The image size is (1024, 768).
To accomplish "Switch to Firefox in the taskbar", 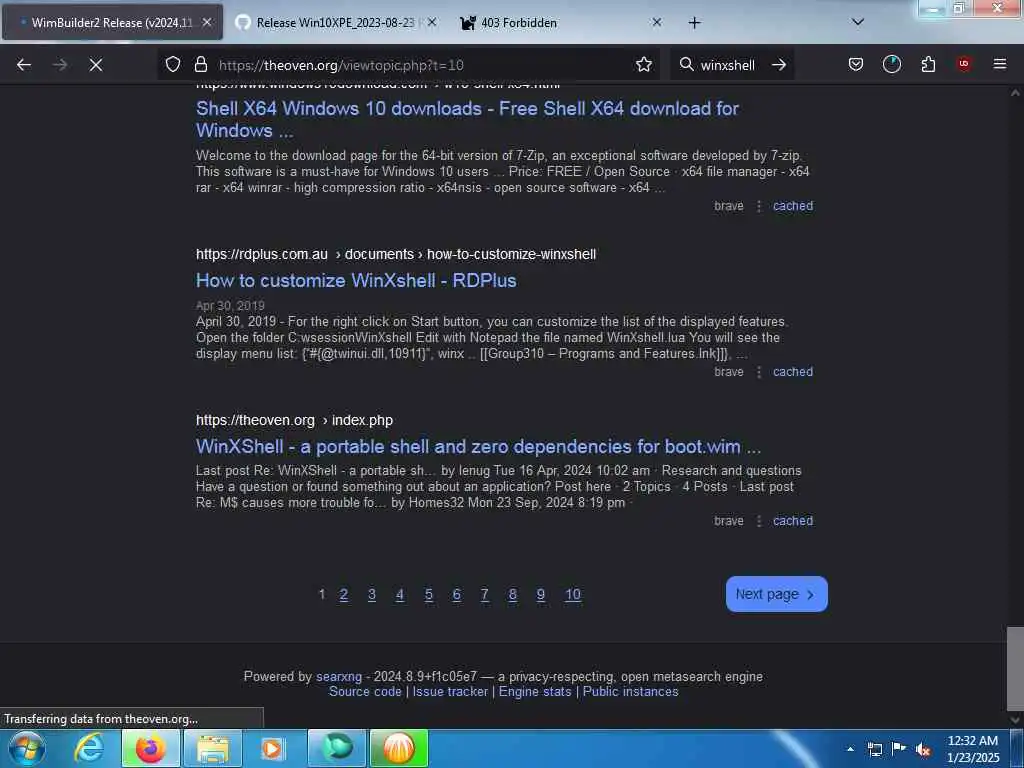I will (x=151, y=748).
